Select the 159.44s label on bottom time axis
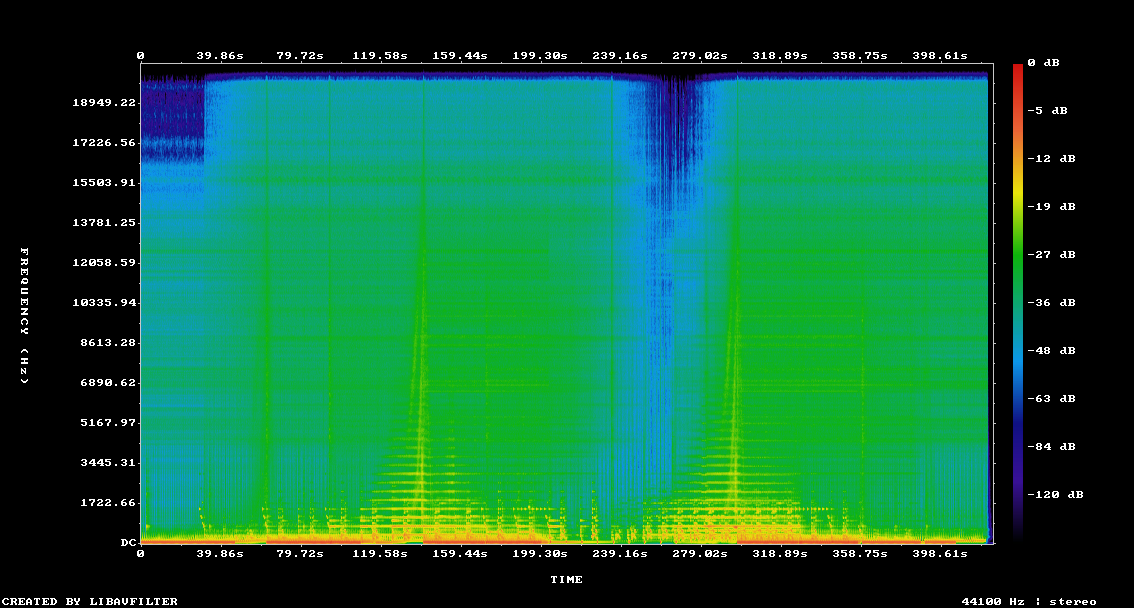The height and width of the screenshot is (608, 1134). coord(460,553)
